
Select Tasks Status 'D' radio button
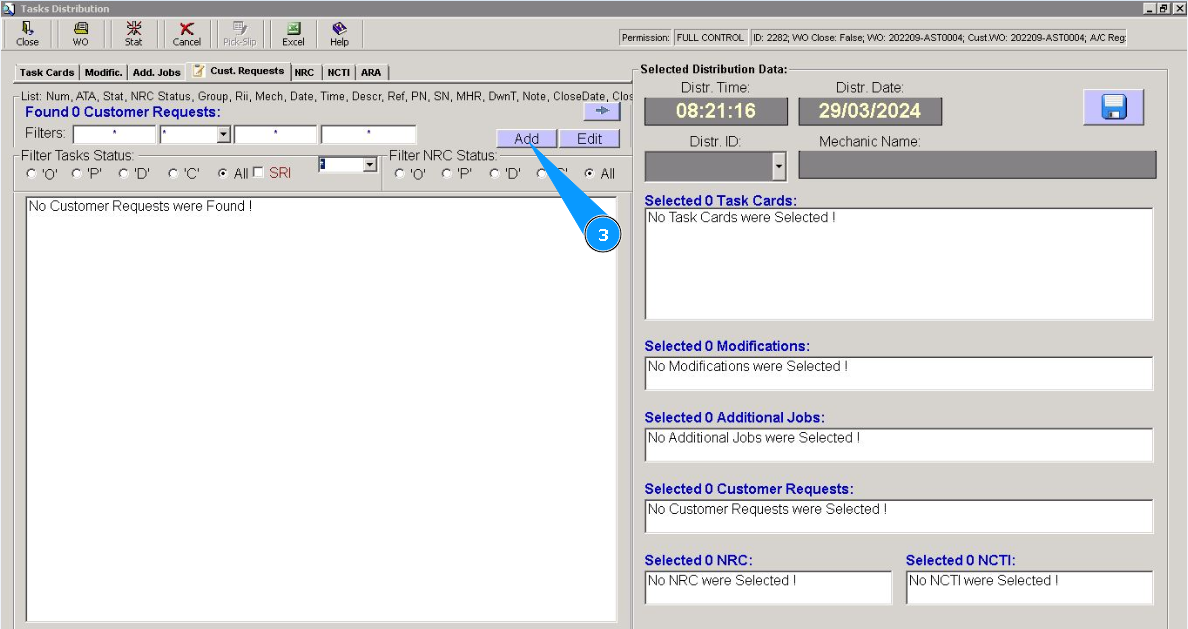(x=124, y=174)
